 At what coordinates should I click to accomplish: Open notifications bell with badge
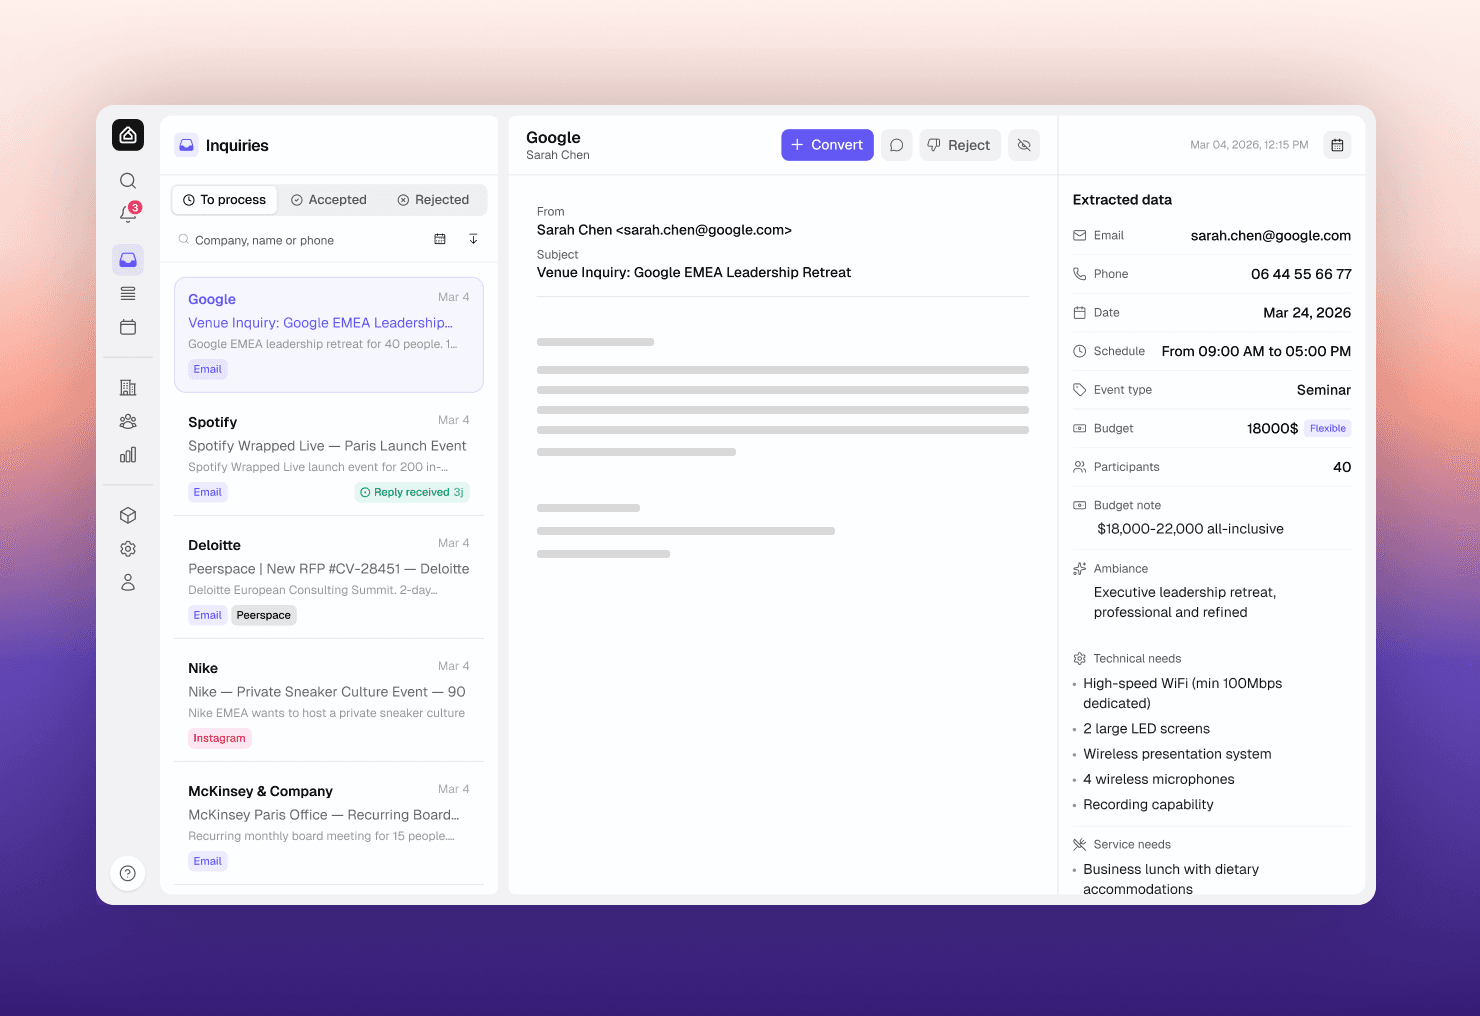(128, 213)
